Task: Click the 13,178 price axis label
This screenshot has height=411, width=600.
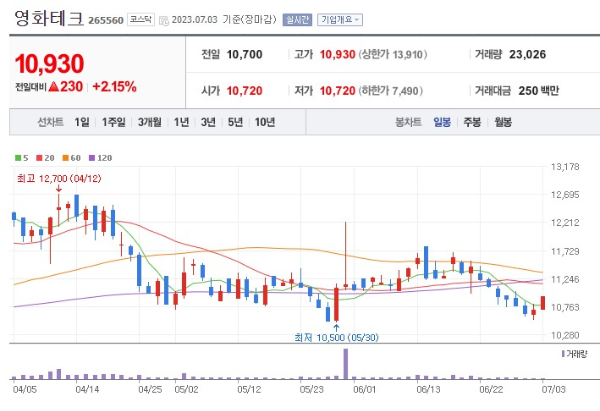Action: click(565, 167)
